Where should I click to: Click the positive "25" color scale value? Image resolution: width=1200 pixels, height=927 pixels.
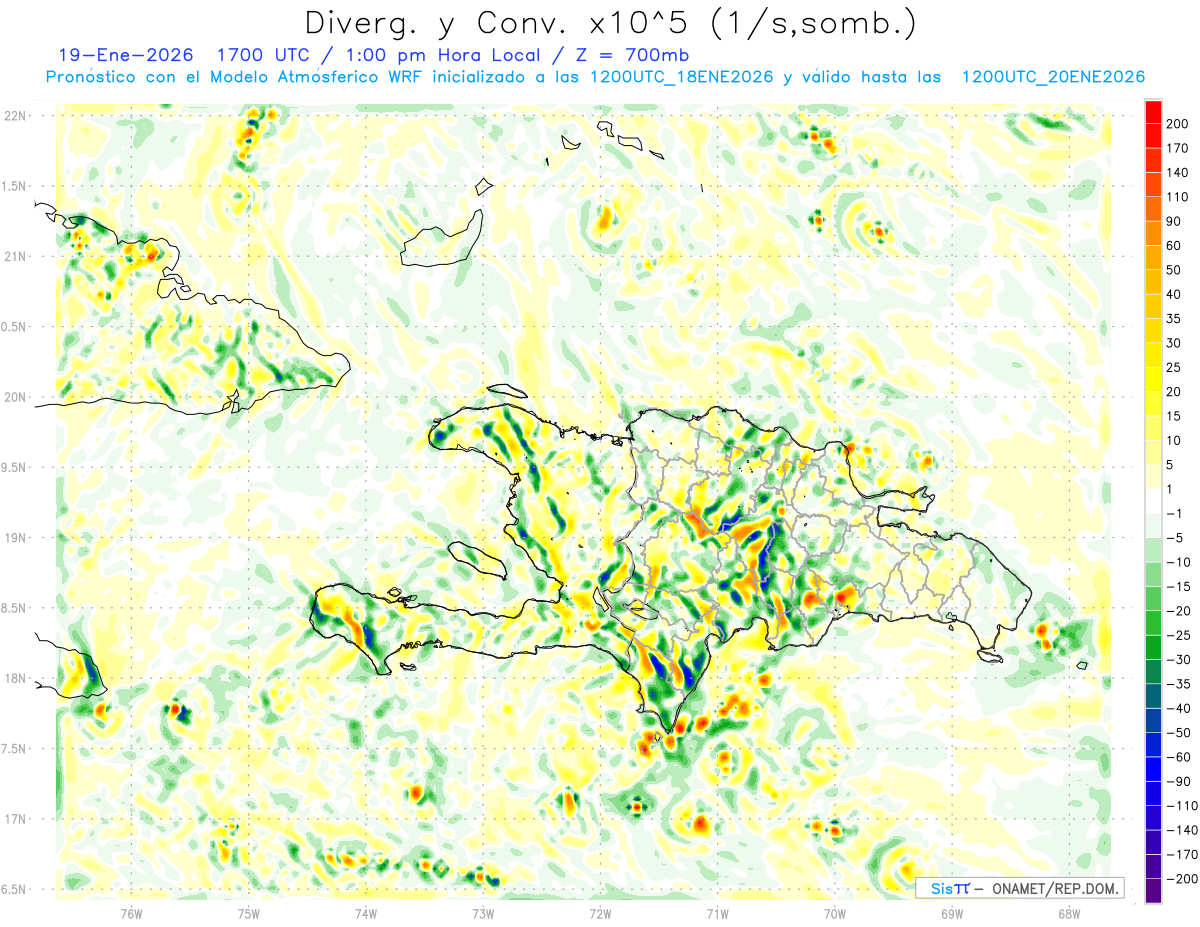pos(1174,367)
